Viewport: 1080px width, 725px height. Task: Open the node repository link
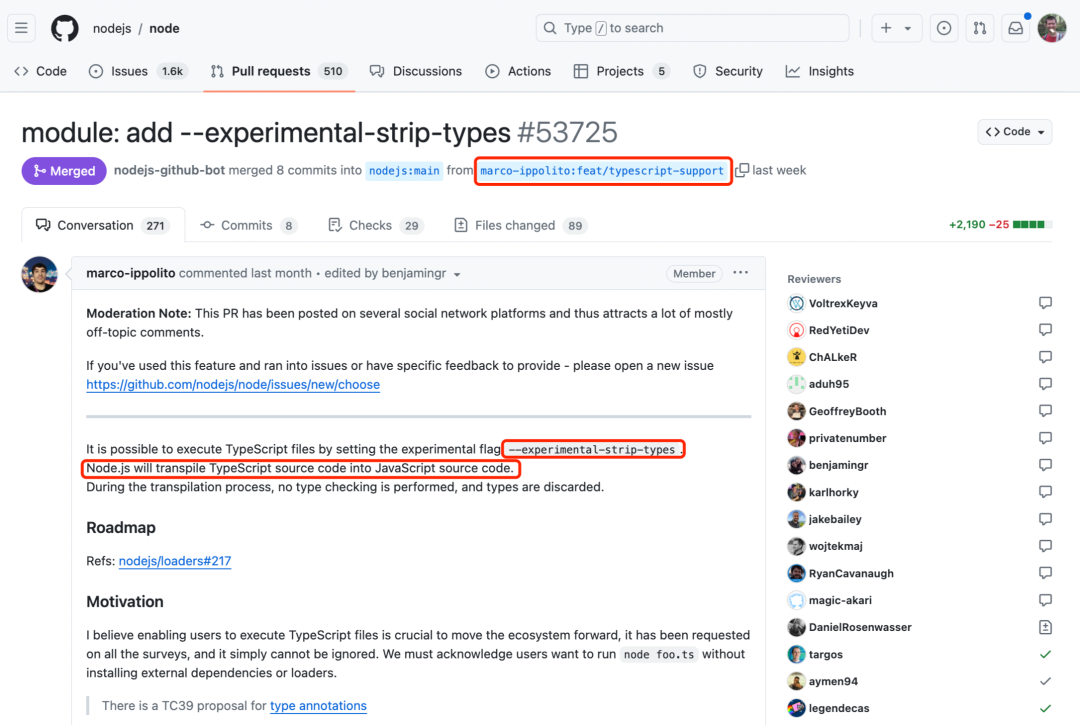coord(164,28)
